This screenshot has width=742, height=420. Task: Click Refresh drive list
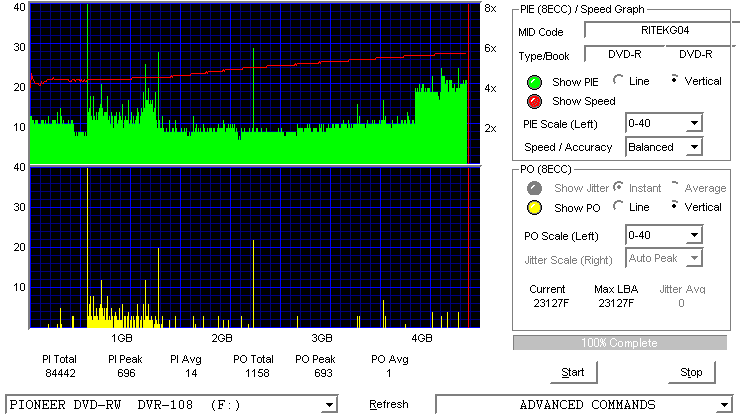[389, 404]
